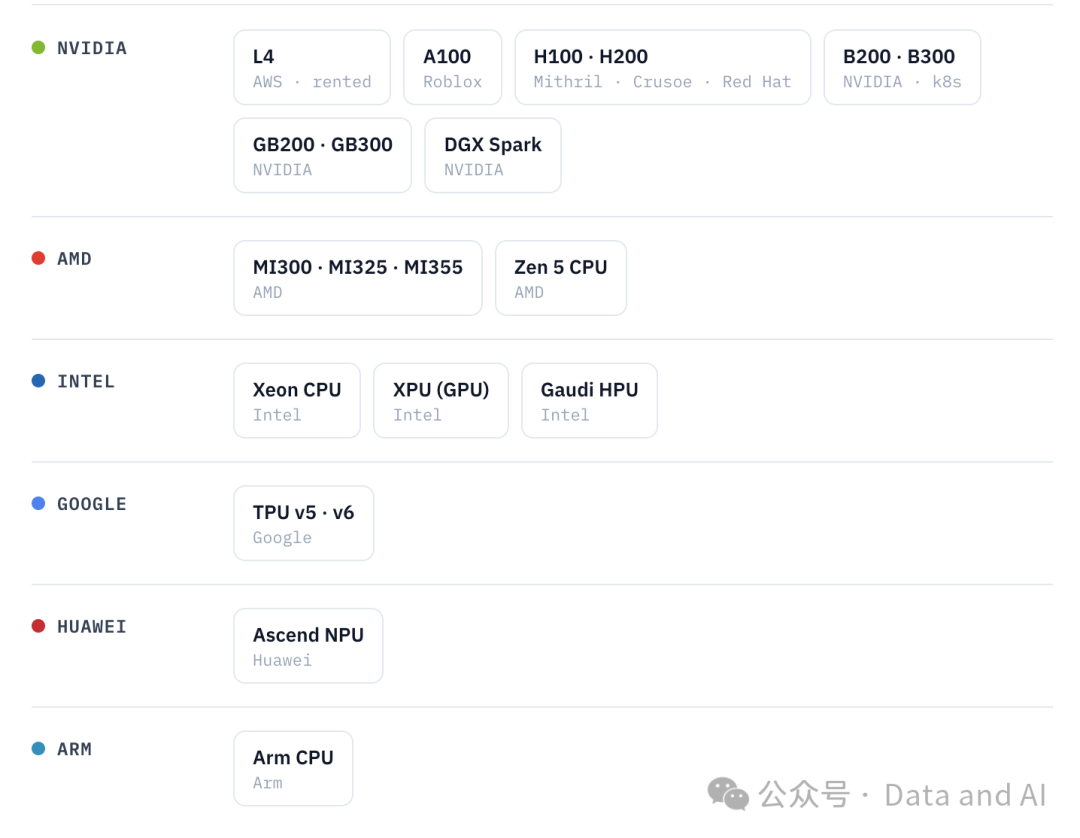This screenshot has height=838, width=1080.
Task: Click the blue Google vendor dot
Action: tap(39, 503)
